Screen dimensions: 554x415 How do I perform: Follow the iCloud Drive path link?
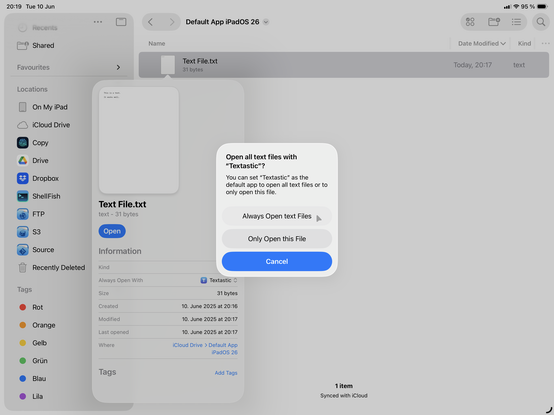tap(205, 349)
